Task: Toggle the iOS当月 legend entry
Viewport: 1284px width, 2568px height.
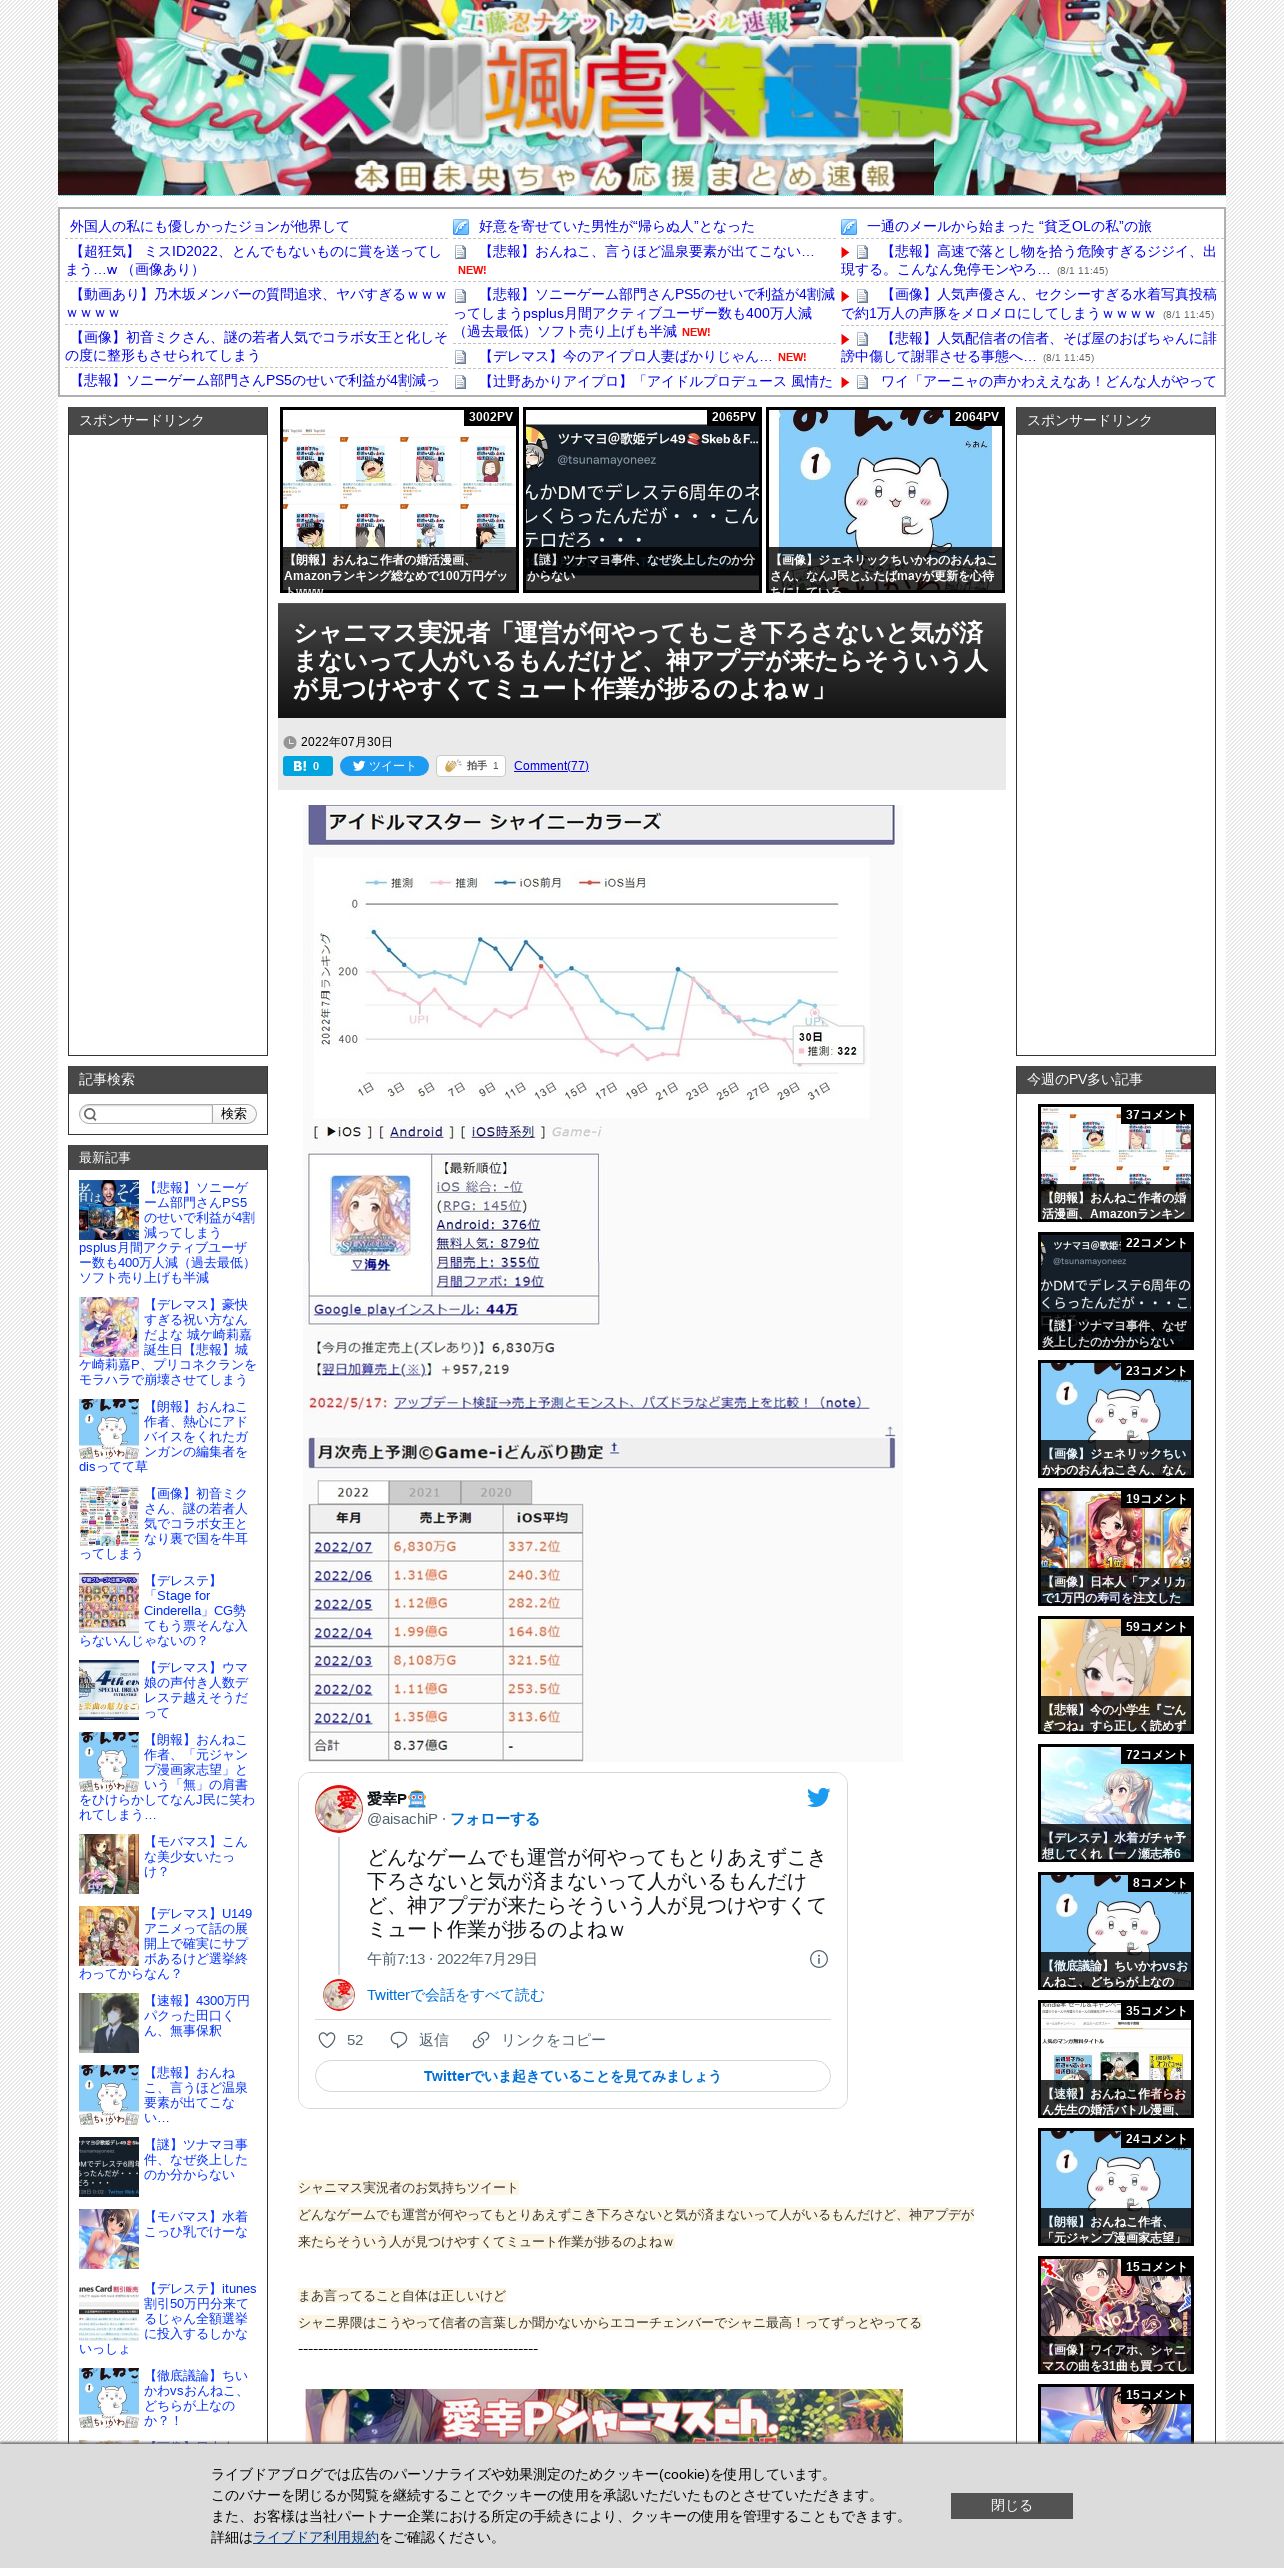Action: click(613, 883)
